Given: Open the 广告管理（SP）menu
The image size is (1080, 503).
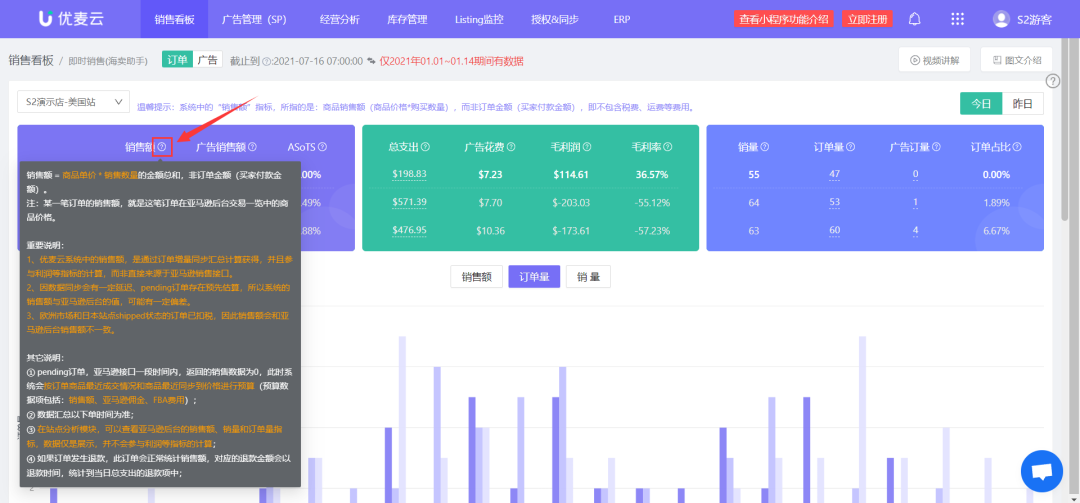Looking at the screenshot, I should 253,19.
